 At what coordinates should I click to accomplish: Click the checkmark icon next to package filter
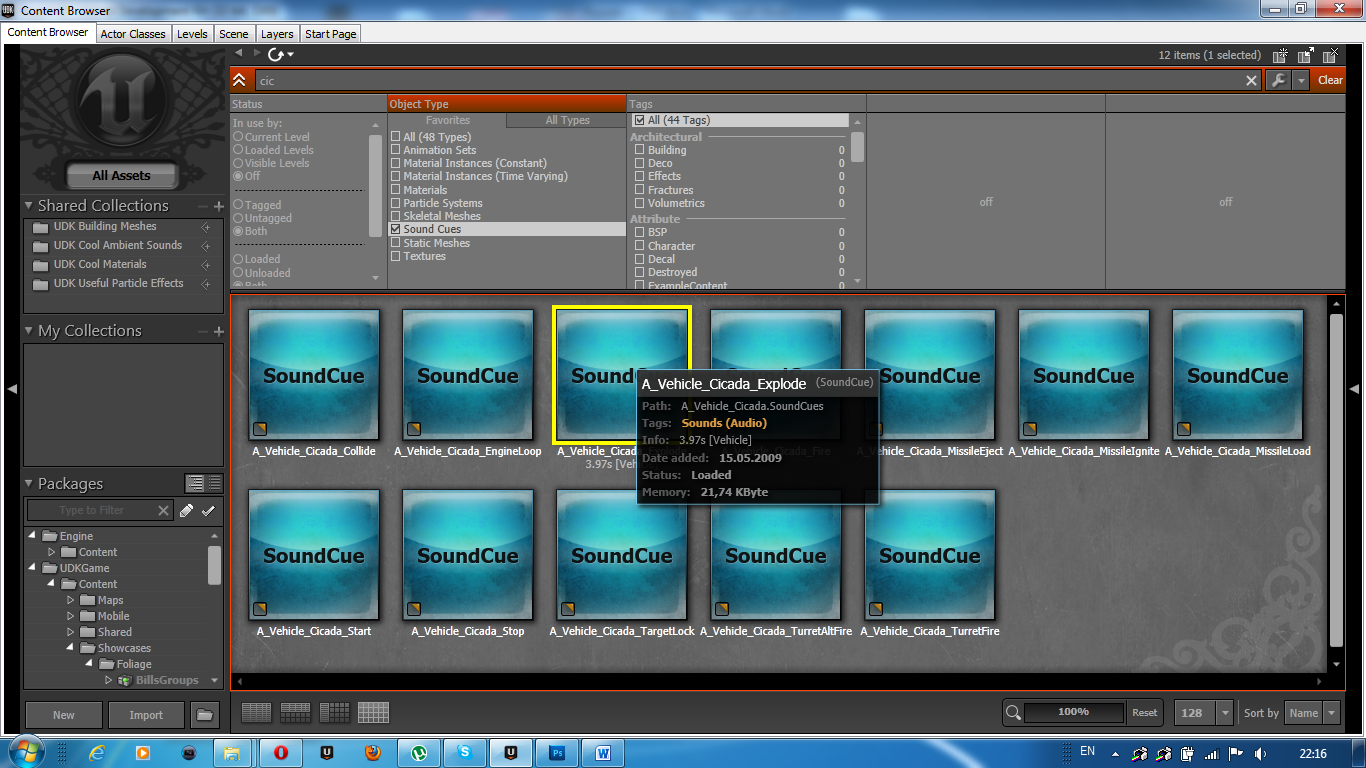[208, 510]
